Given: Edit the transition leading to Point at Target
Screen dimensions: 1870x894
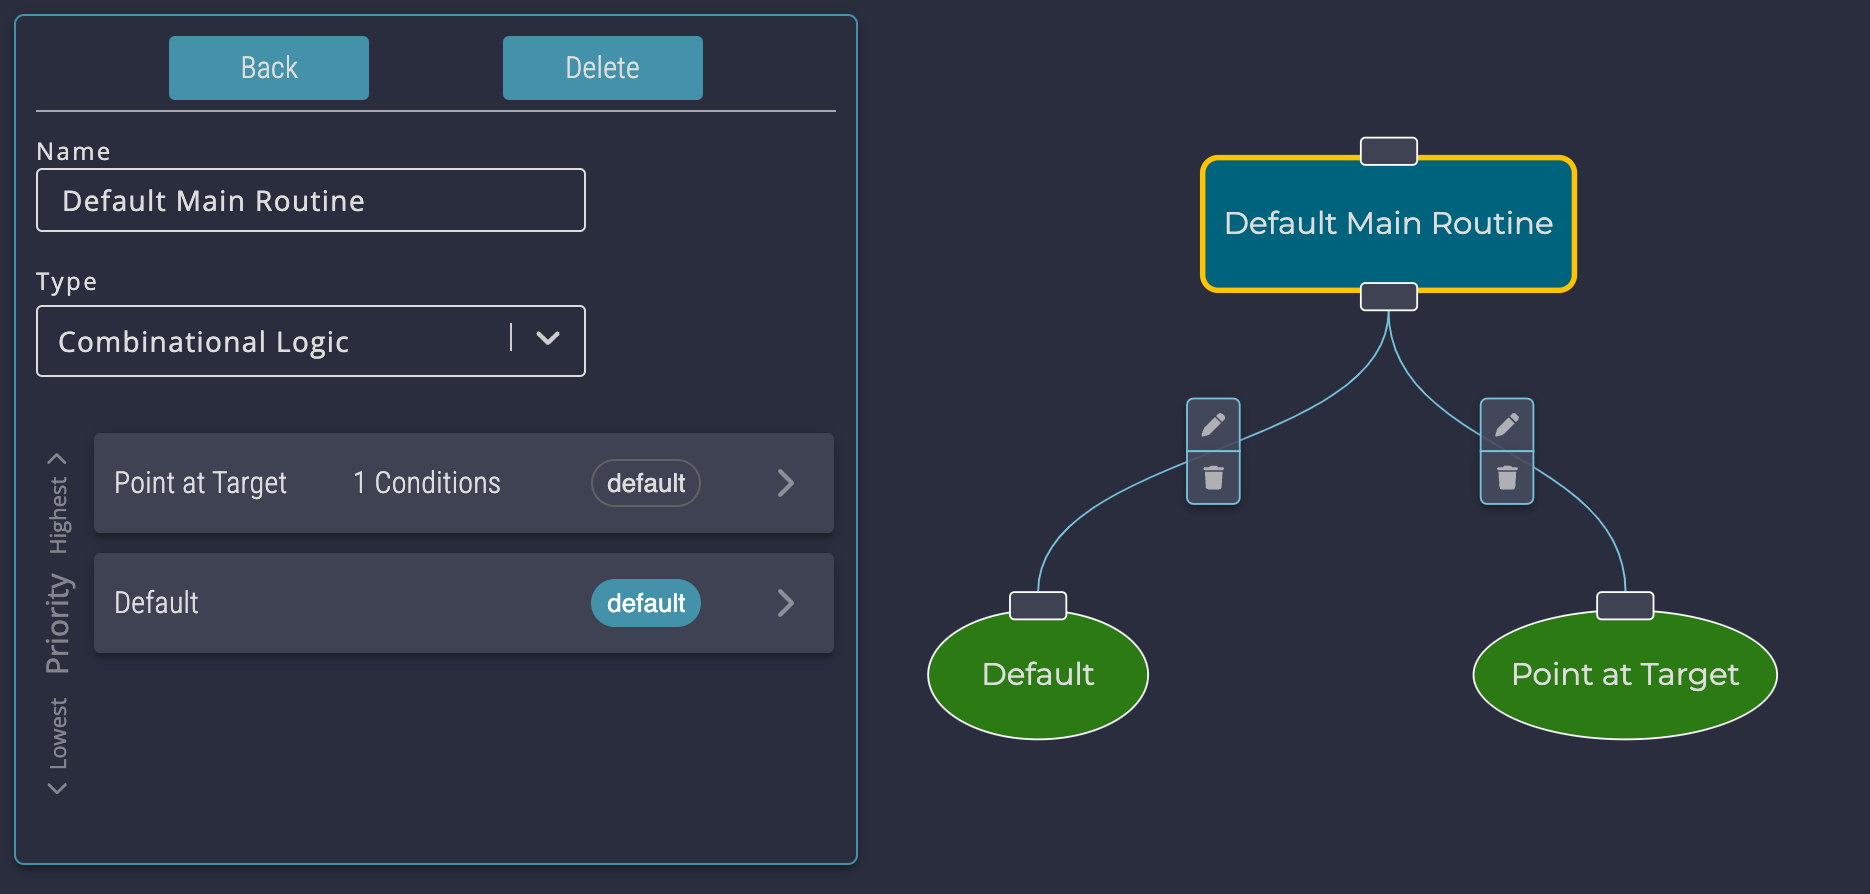Looking at the screenshot, I should click(1507, 425).
